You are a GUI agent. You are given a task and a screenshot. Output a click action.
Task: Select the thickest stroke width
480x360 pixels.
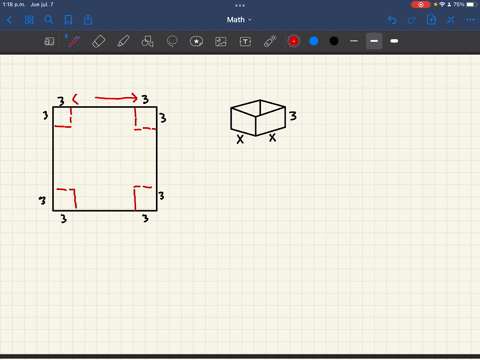click(x=394, y=41)
